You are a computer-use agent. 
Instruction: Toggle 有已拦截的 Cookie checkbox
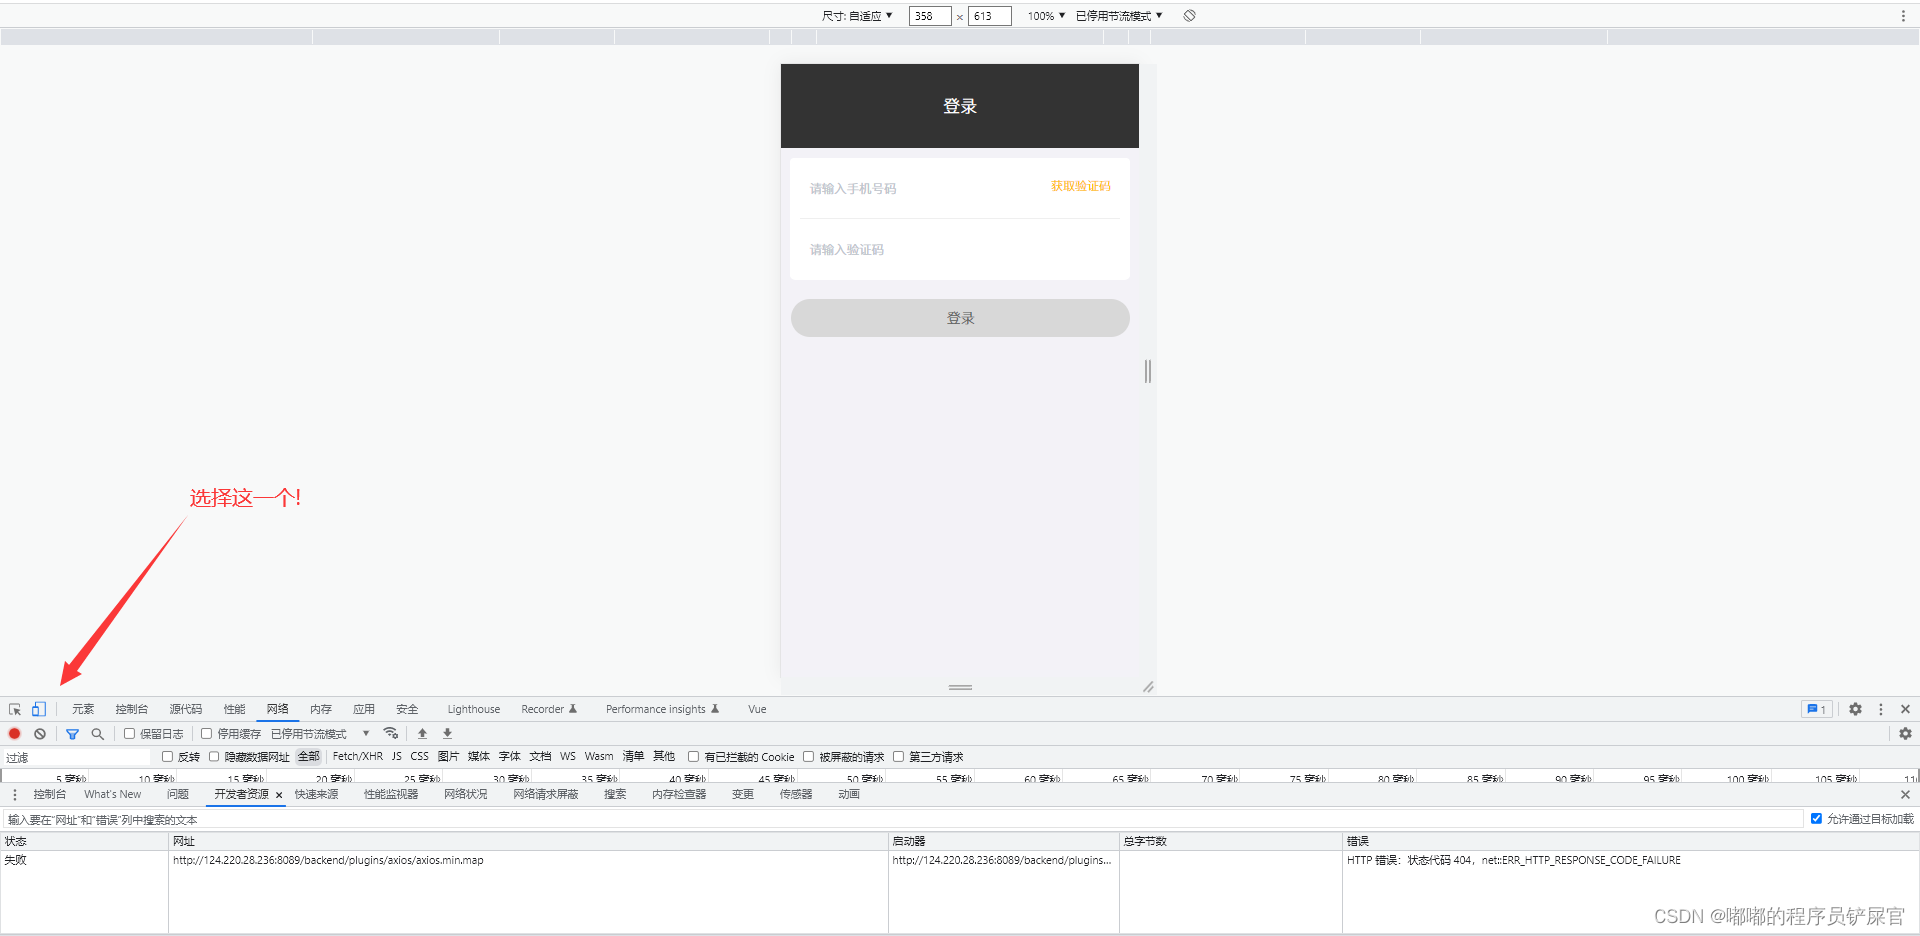(693, 756)
